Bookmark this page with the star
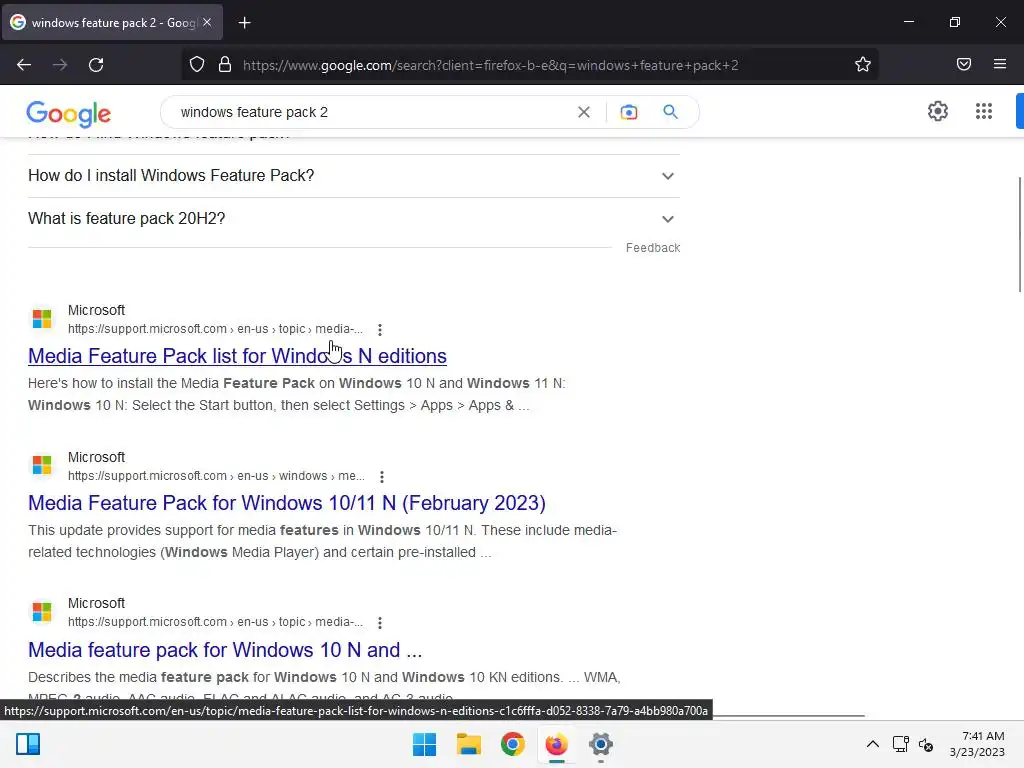The width and height of the screenshot is (1024, 768). pos(863,64)
